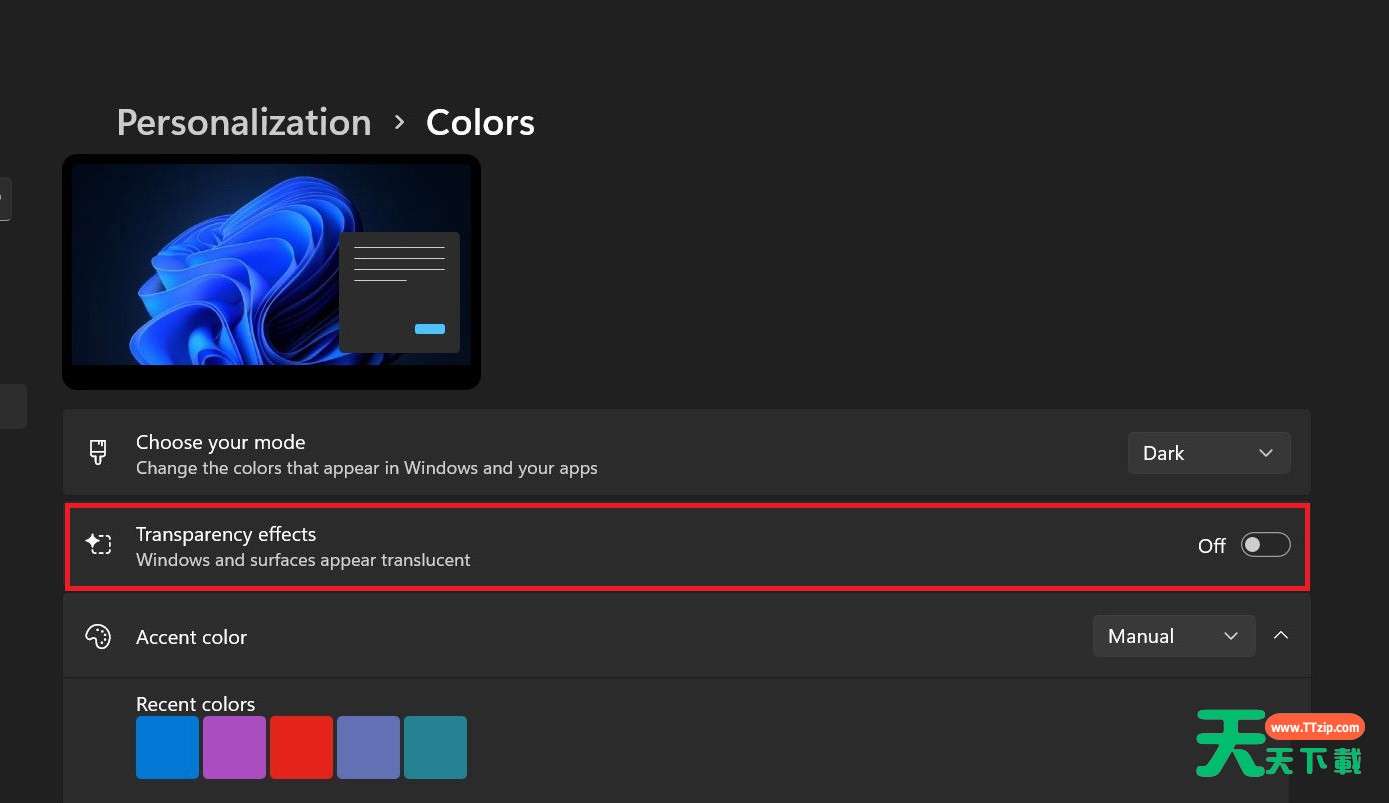Click the mode description starting 'Change the colors'
The height and width of the screenshot is (803, 1389).
coord(367,468)
